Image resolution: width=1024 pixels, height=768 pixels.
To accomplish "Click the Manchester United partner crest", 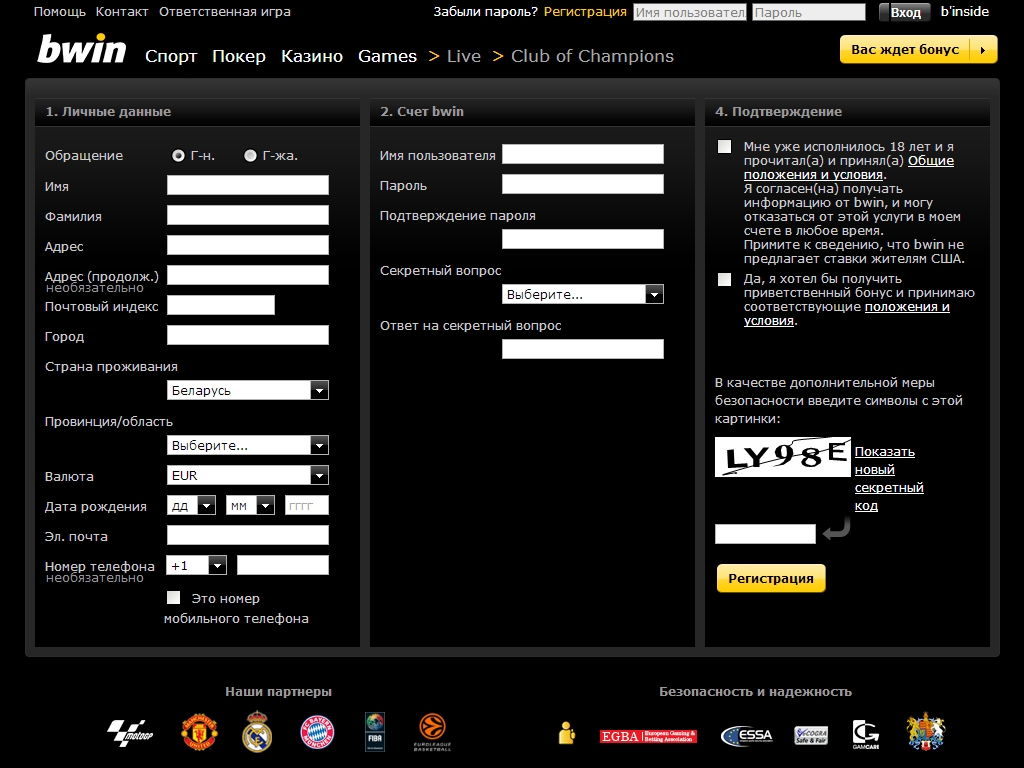I will (x=198, y=733).
